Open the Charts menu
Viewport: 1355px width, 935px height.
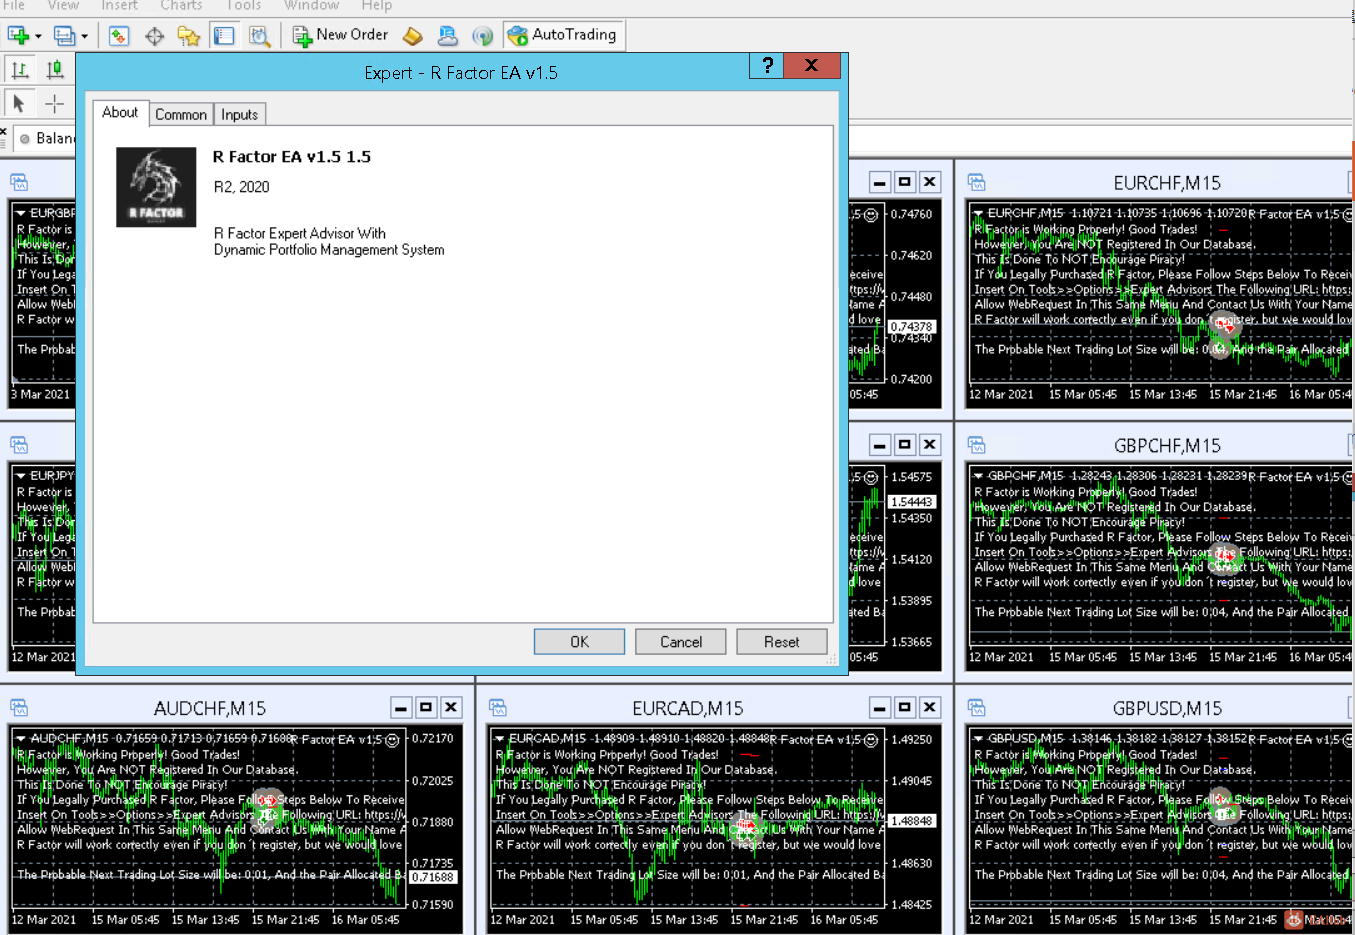181,5
